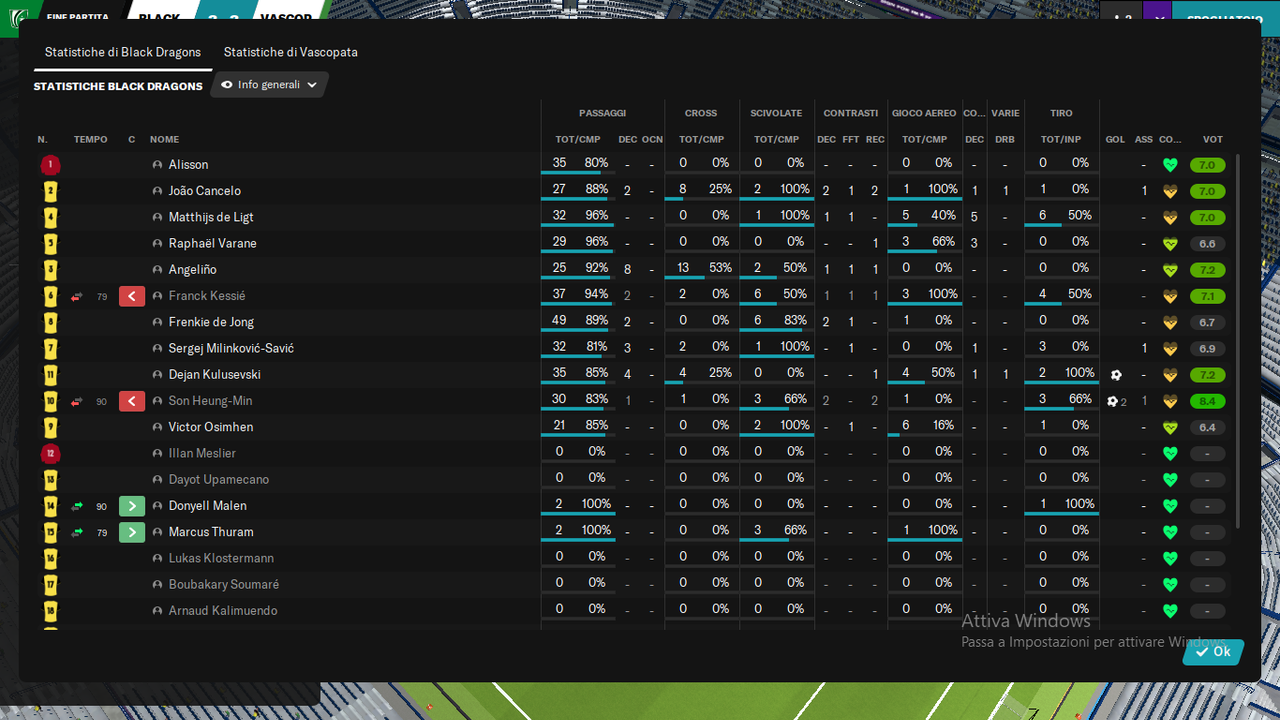
Task: Open the profile icon beside Raphaël Varane
Action: [157, 243]
